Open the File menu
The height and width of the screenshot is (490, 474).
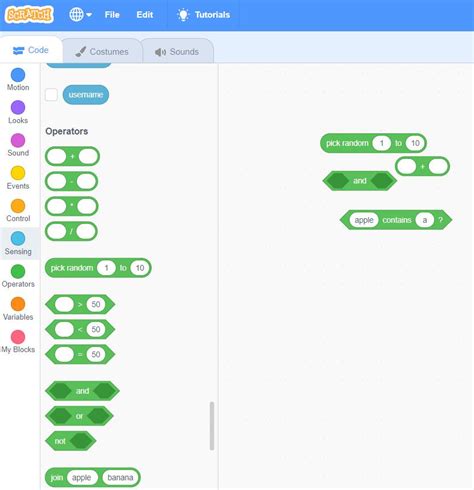click(x=112, y=15)
